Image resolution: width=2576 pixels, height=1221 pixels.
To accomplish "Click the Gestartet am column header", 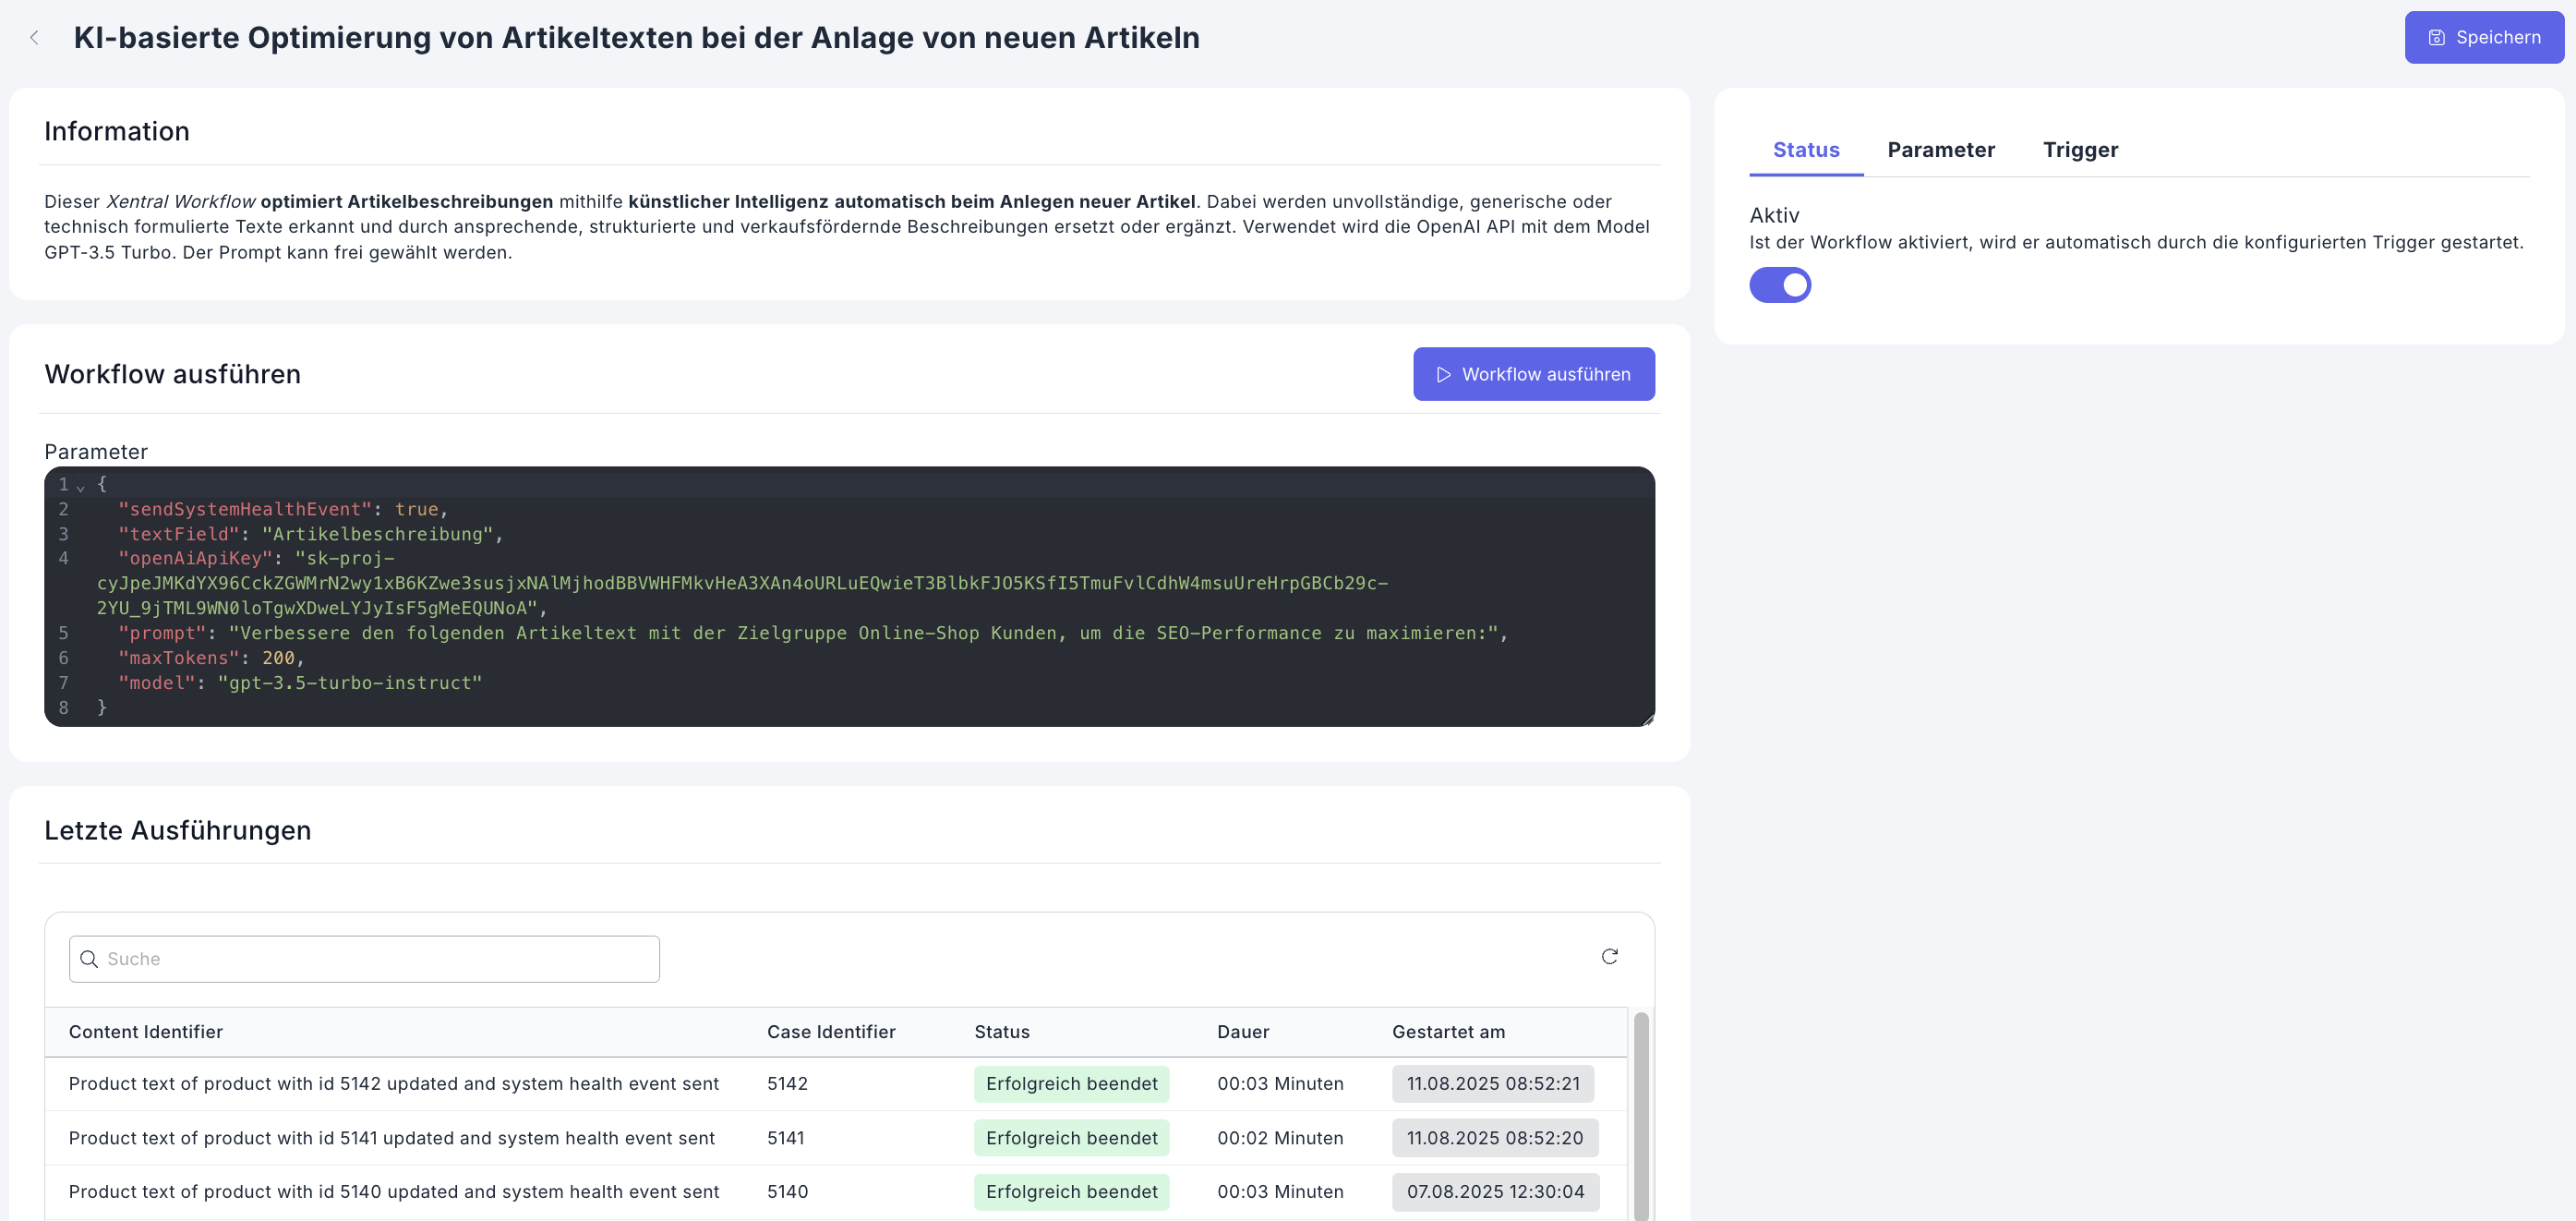I will tap(1447, 1032).
